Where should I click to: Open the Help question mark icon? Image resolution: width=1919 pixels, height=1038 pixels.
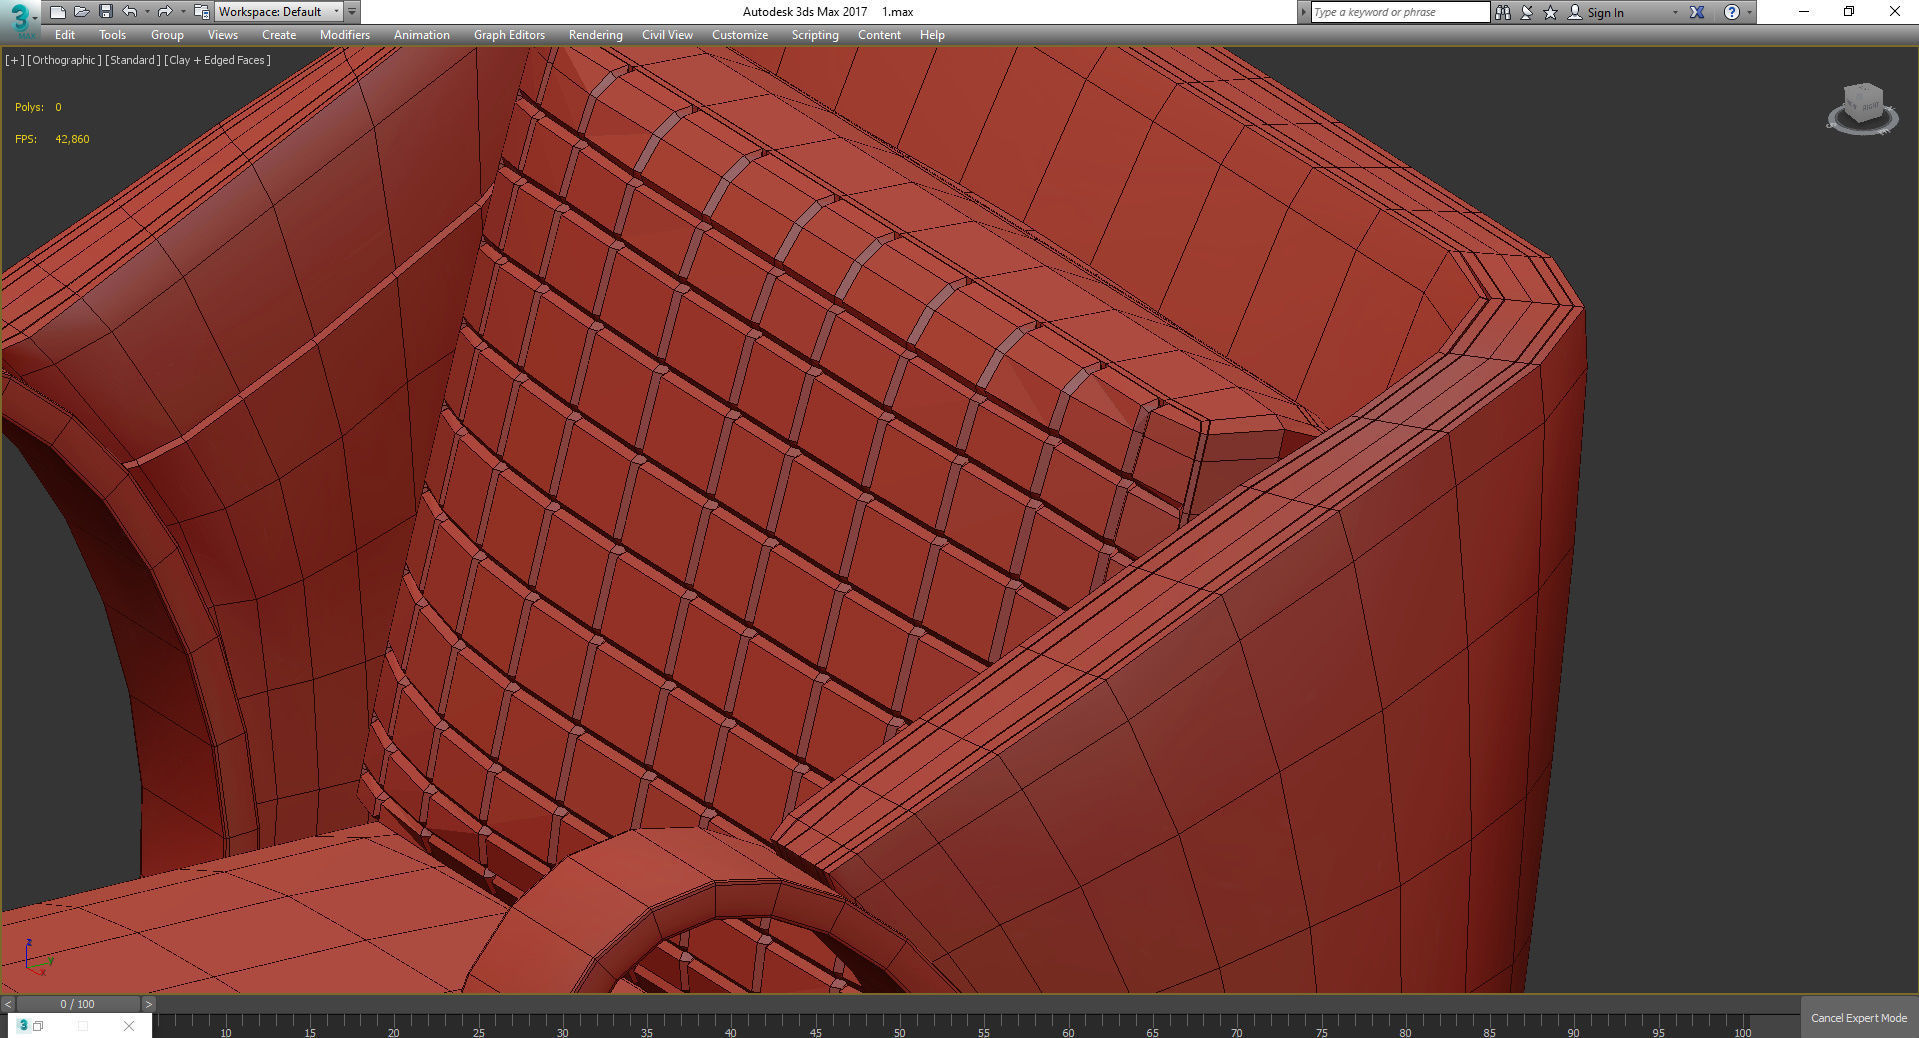[1731, 12]
